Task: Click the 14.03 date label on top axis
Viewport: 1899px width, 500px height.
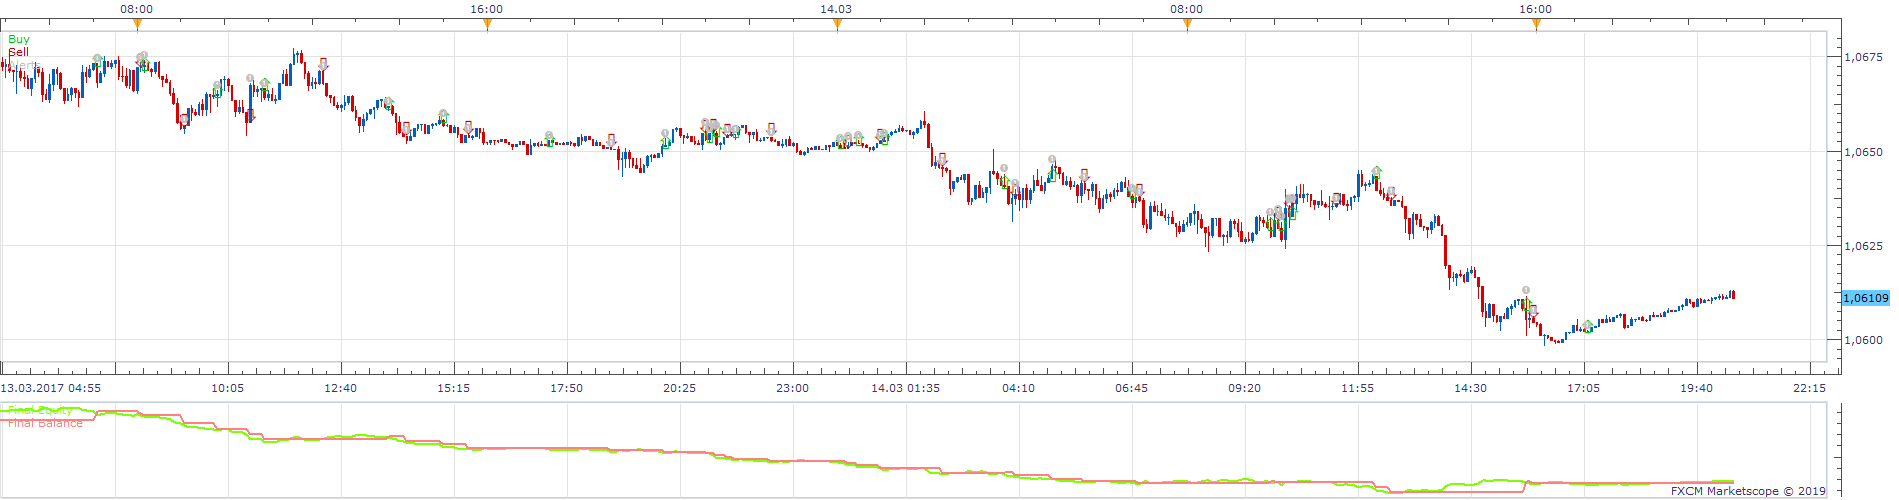Action: point(836,9)
